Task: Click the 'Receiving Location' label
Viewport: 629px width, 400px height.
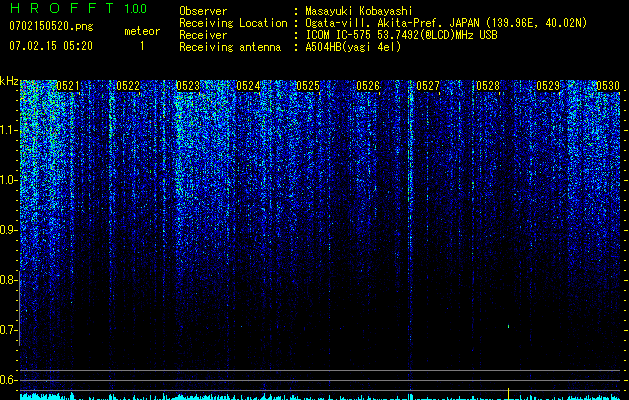Action: 233,23
